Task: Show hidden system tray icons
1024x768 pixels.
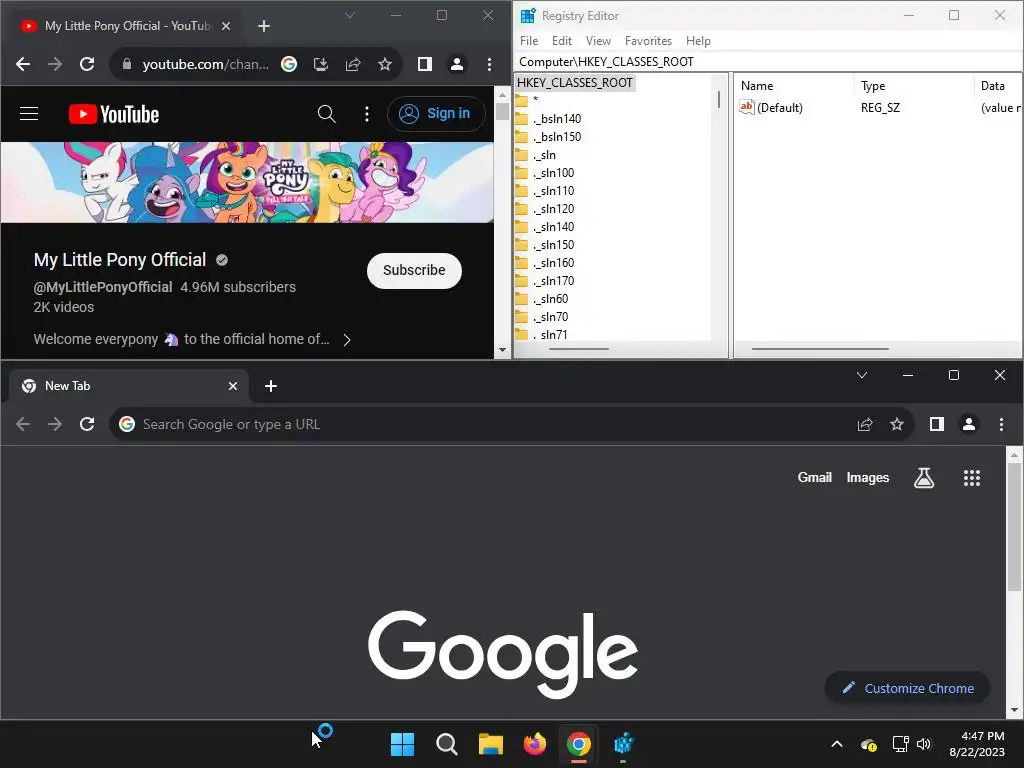Action: point(837,744)
